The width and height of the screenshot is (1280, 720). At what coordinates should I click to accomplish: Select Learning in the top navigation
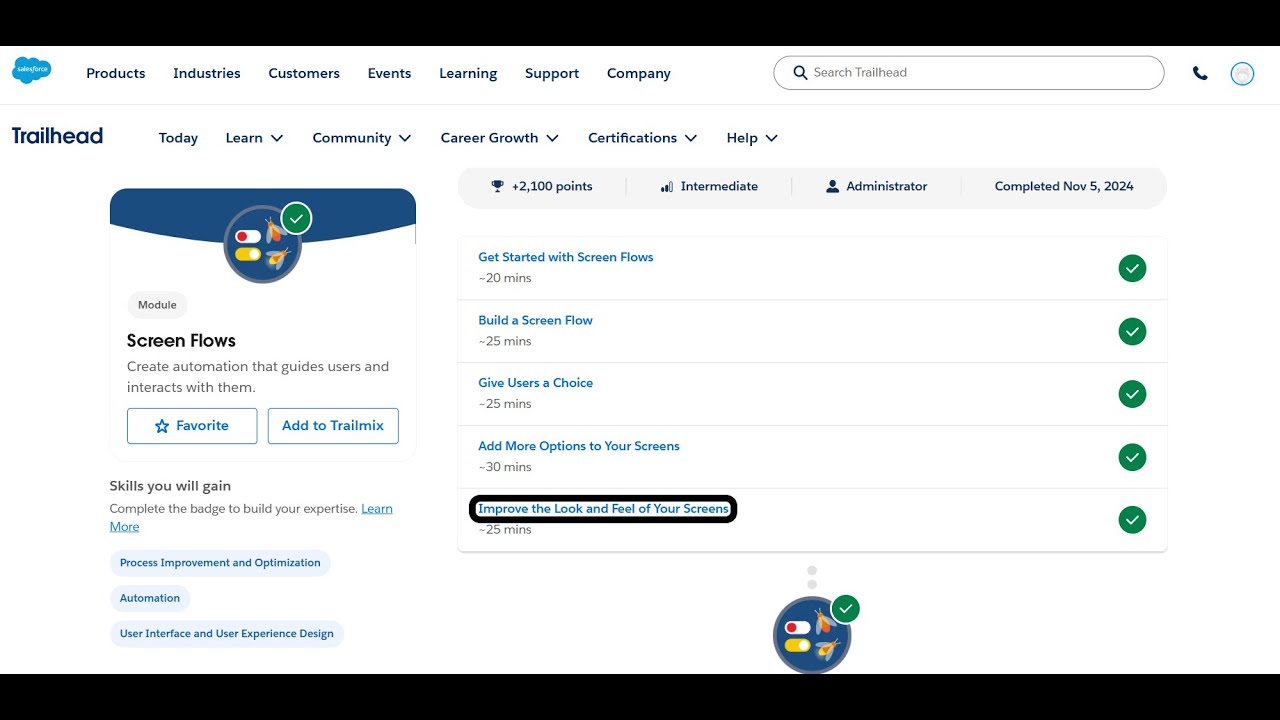[x=468, y=73]
